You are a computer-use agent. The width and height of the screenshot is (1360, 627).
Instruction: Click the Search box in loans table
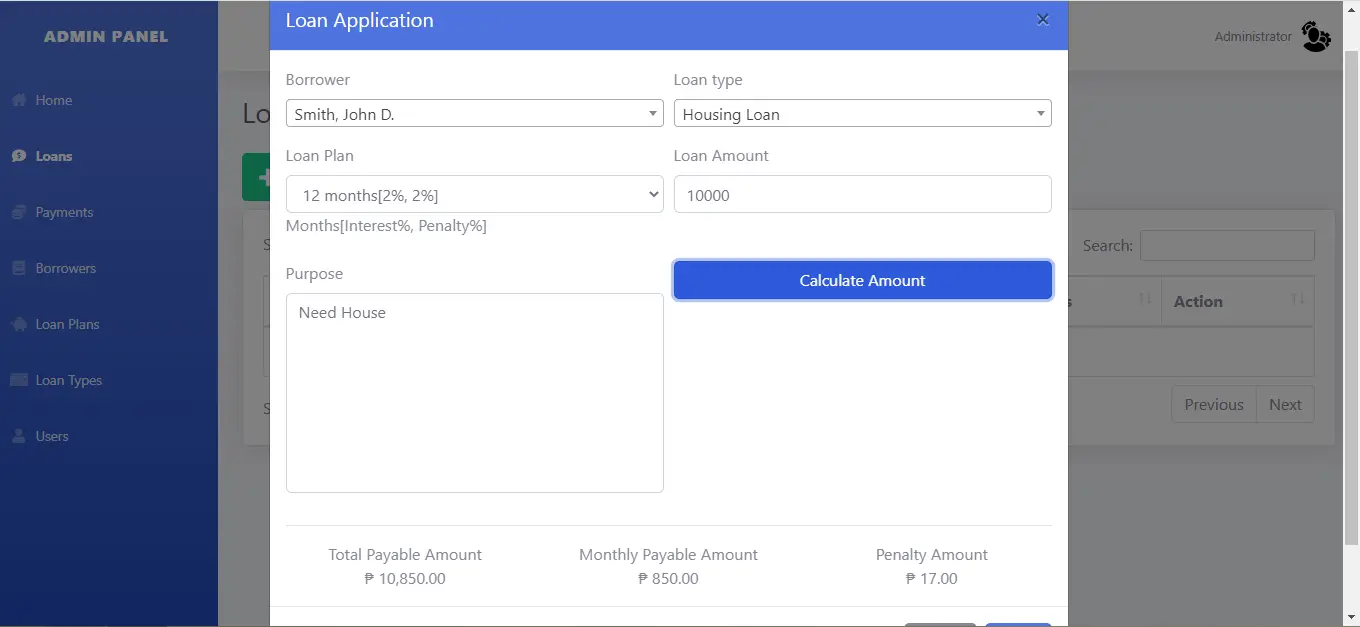[x=1226, y=246]
